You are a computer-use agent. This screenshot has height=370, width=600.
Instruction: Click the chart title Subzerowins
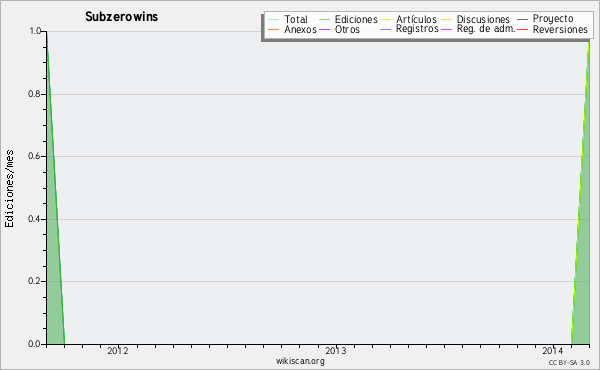(121, 17)
